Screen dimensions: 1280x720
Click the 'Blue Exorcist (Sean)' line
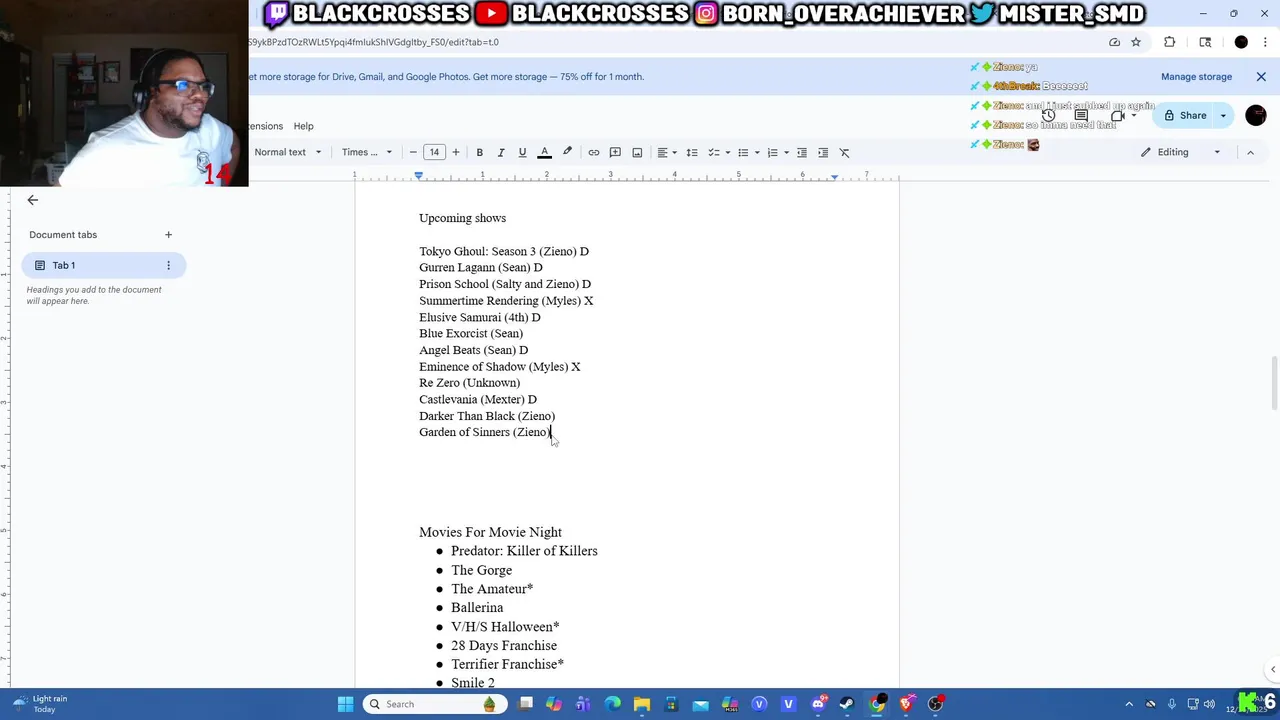coord(471,333)
